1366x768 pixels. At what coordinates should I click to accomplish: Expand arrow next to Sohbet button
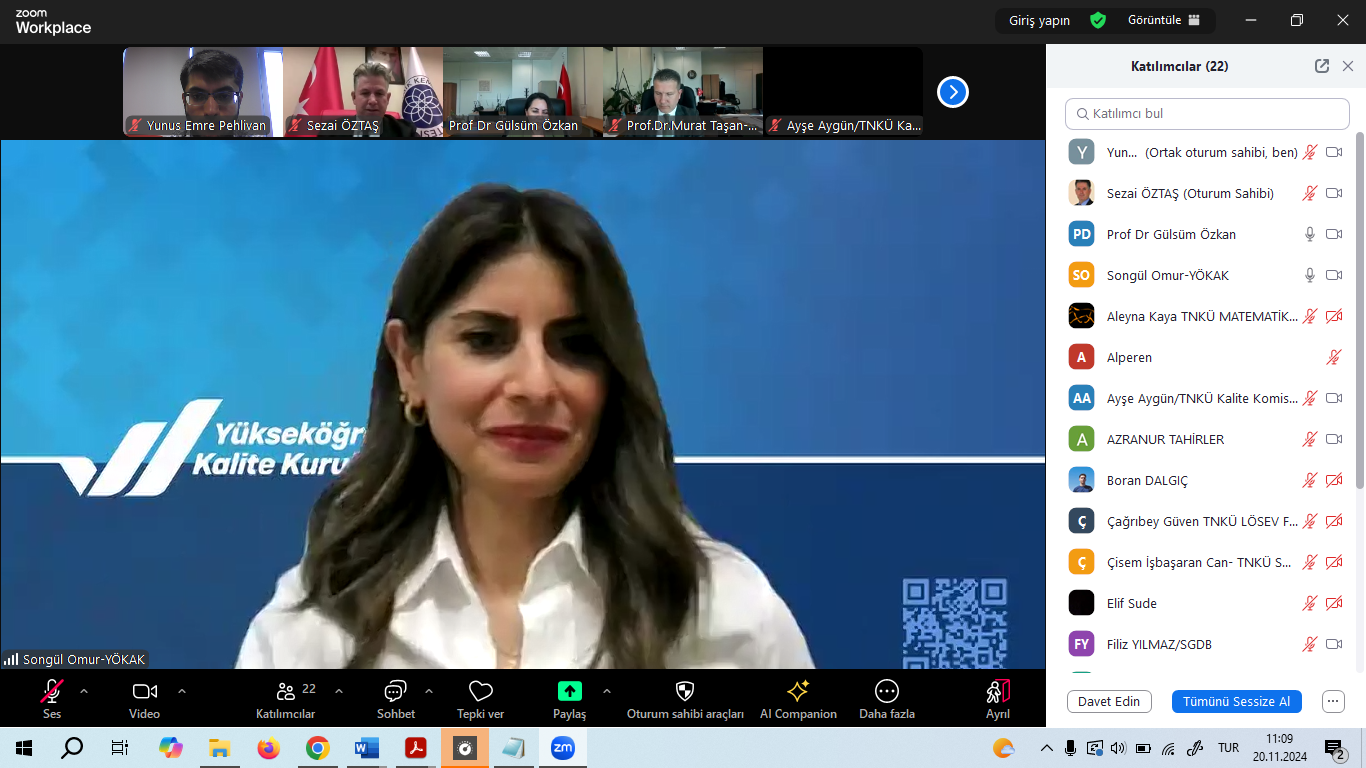point(429,691)
